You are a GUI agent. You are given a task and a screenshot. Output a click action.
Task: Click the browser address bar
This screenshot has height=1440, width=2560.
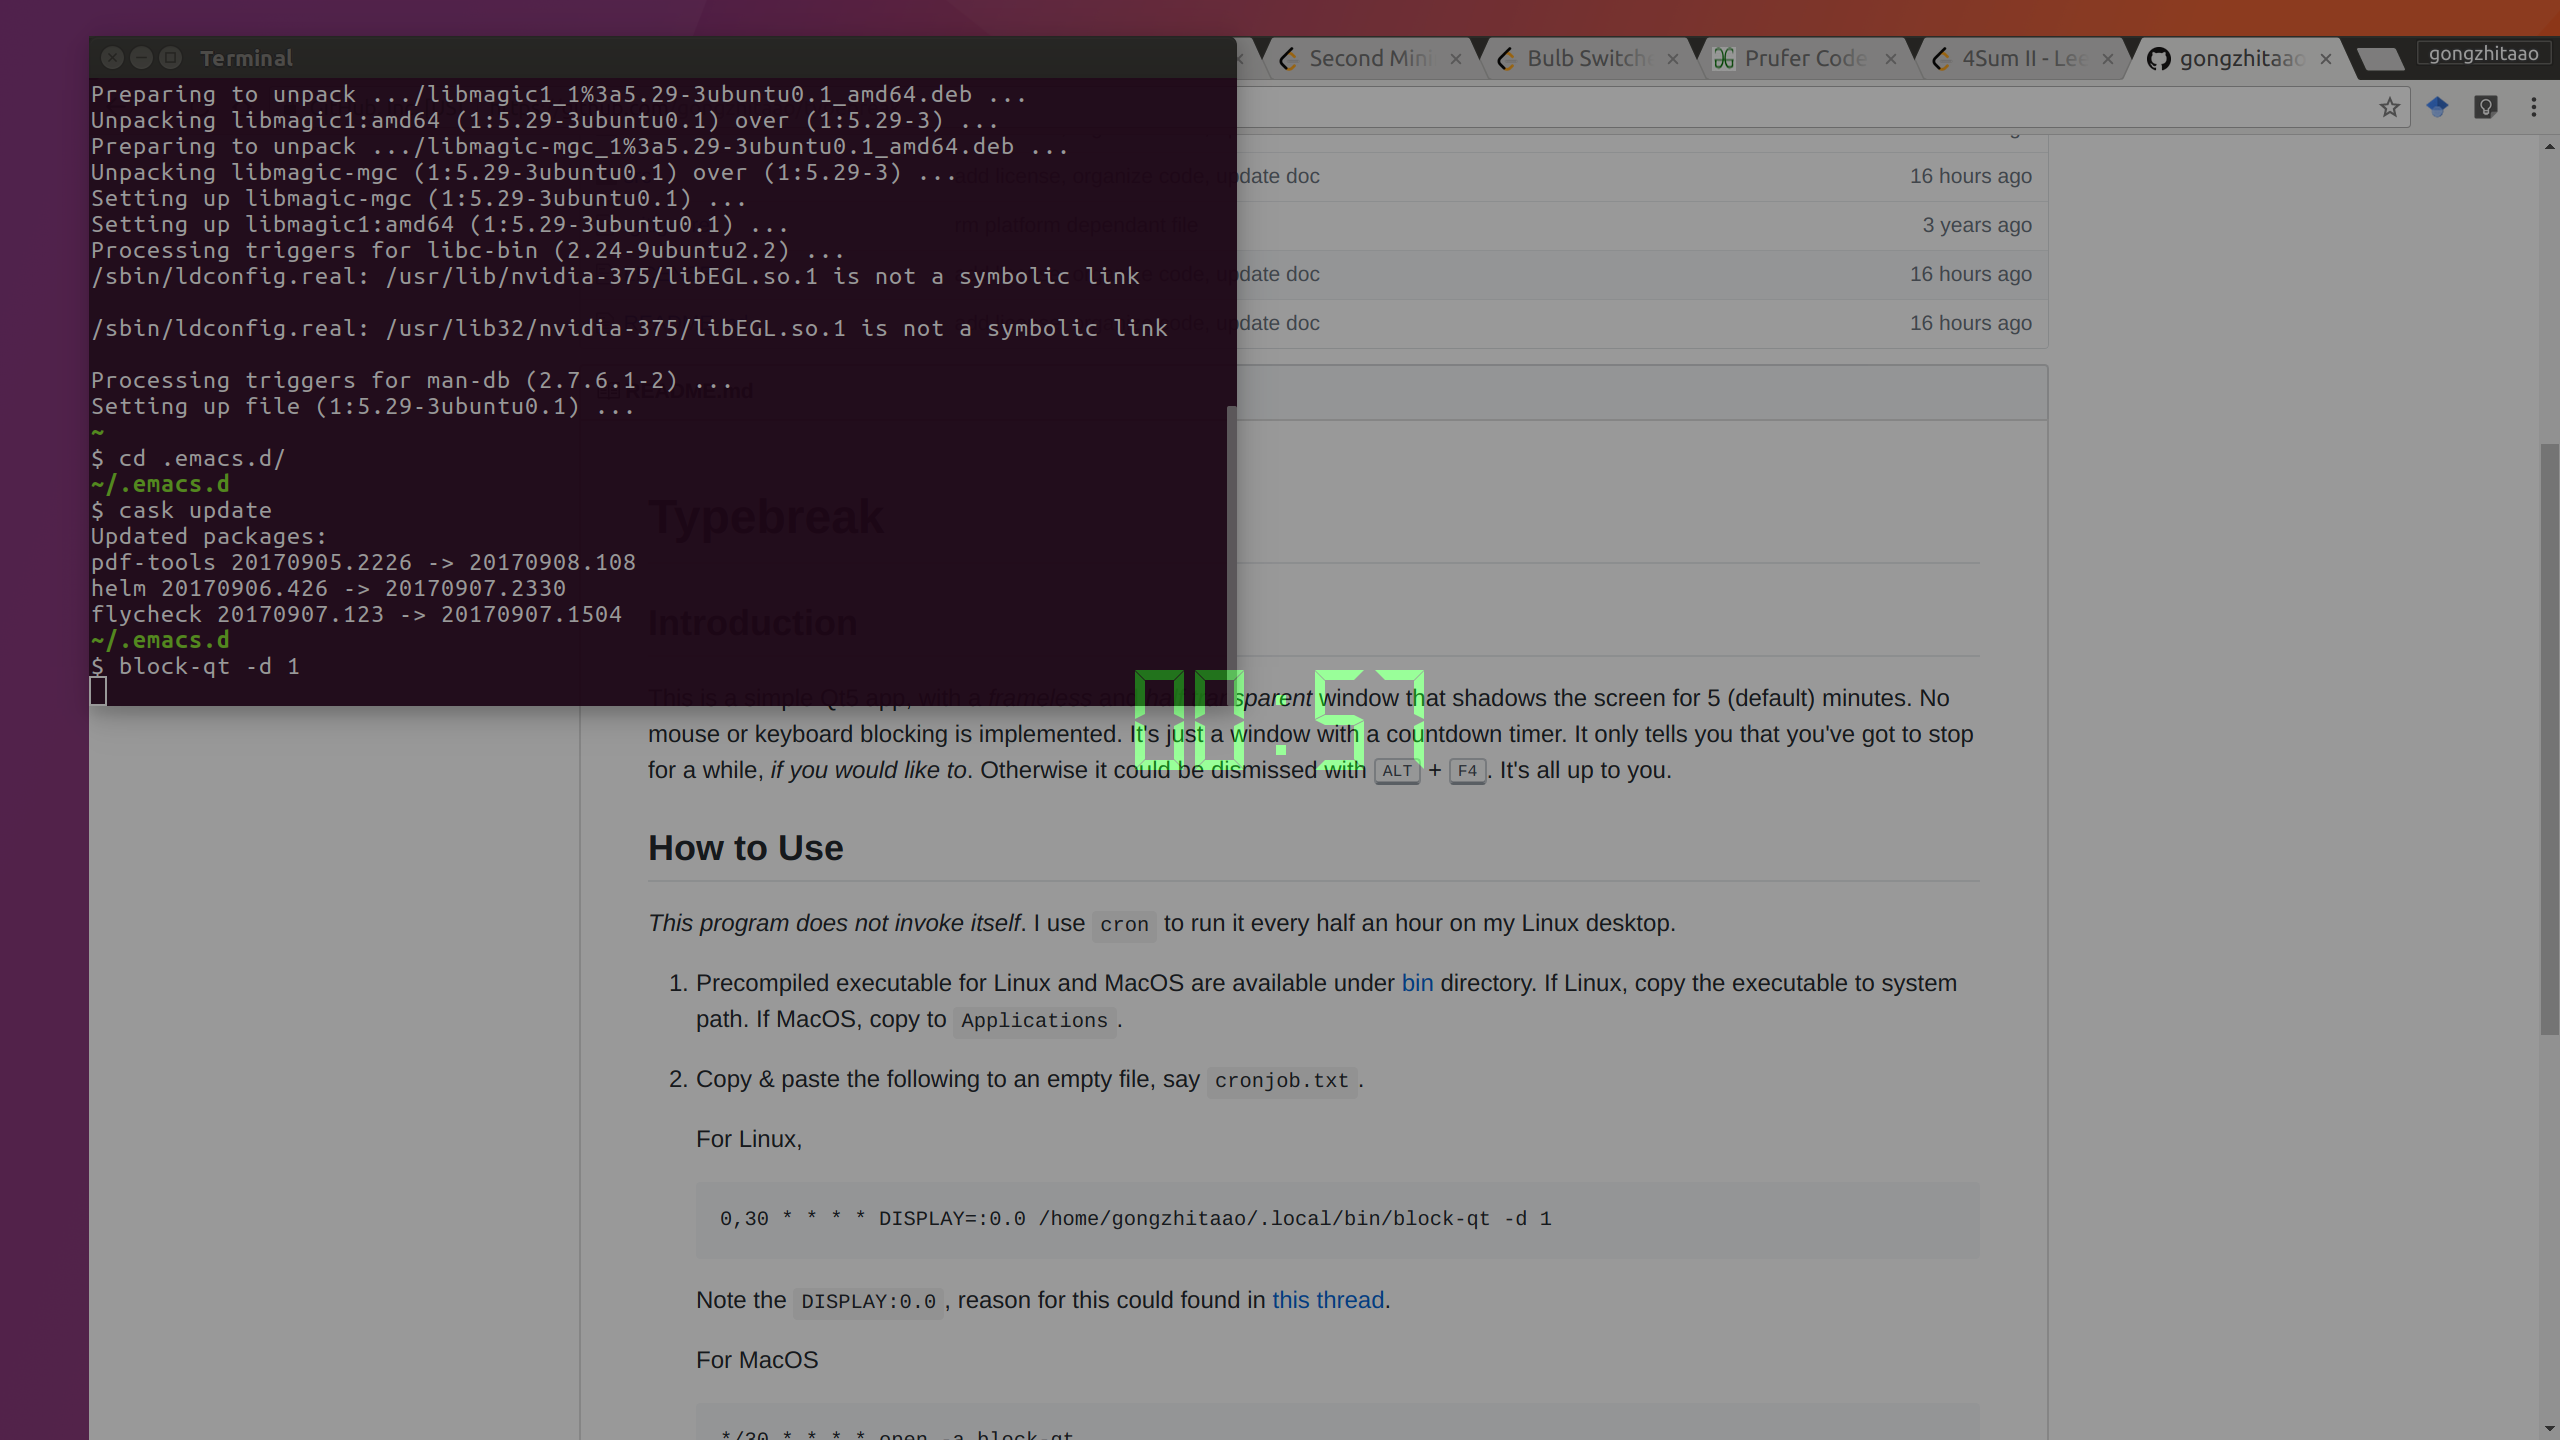[x=1800, y=107]
